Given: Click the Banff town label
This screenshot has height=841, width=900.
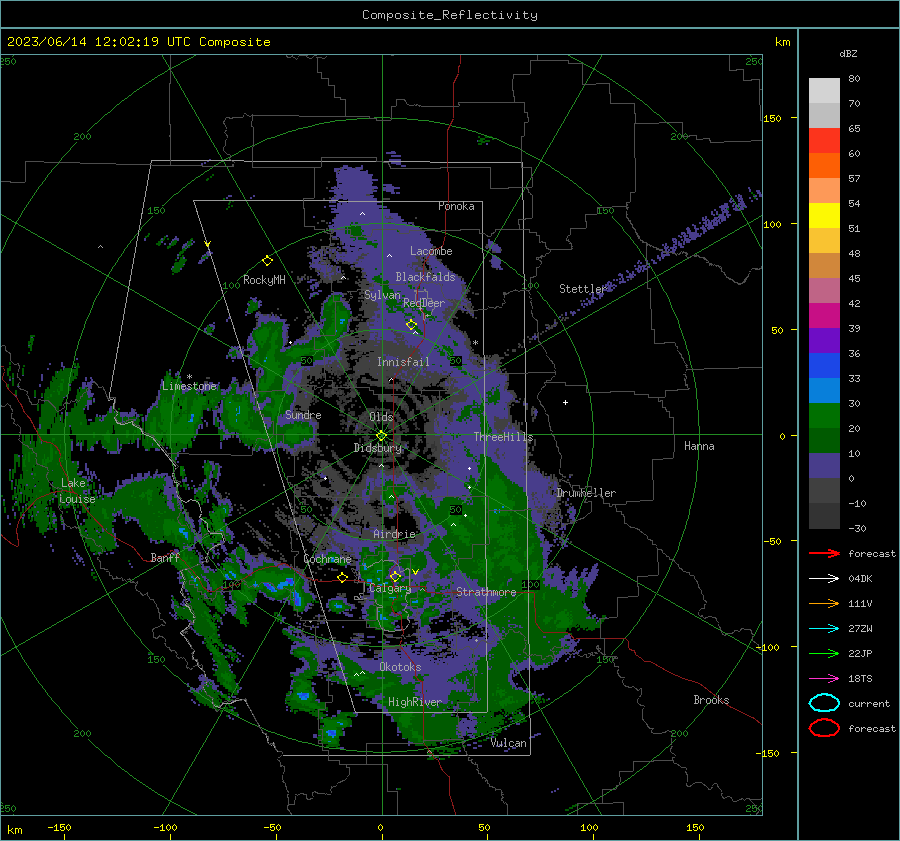Looking at the screenshot, I should pos(165,557).
